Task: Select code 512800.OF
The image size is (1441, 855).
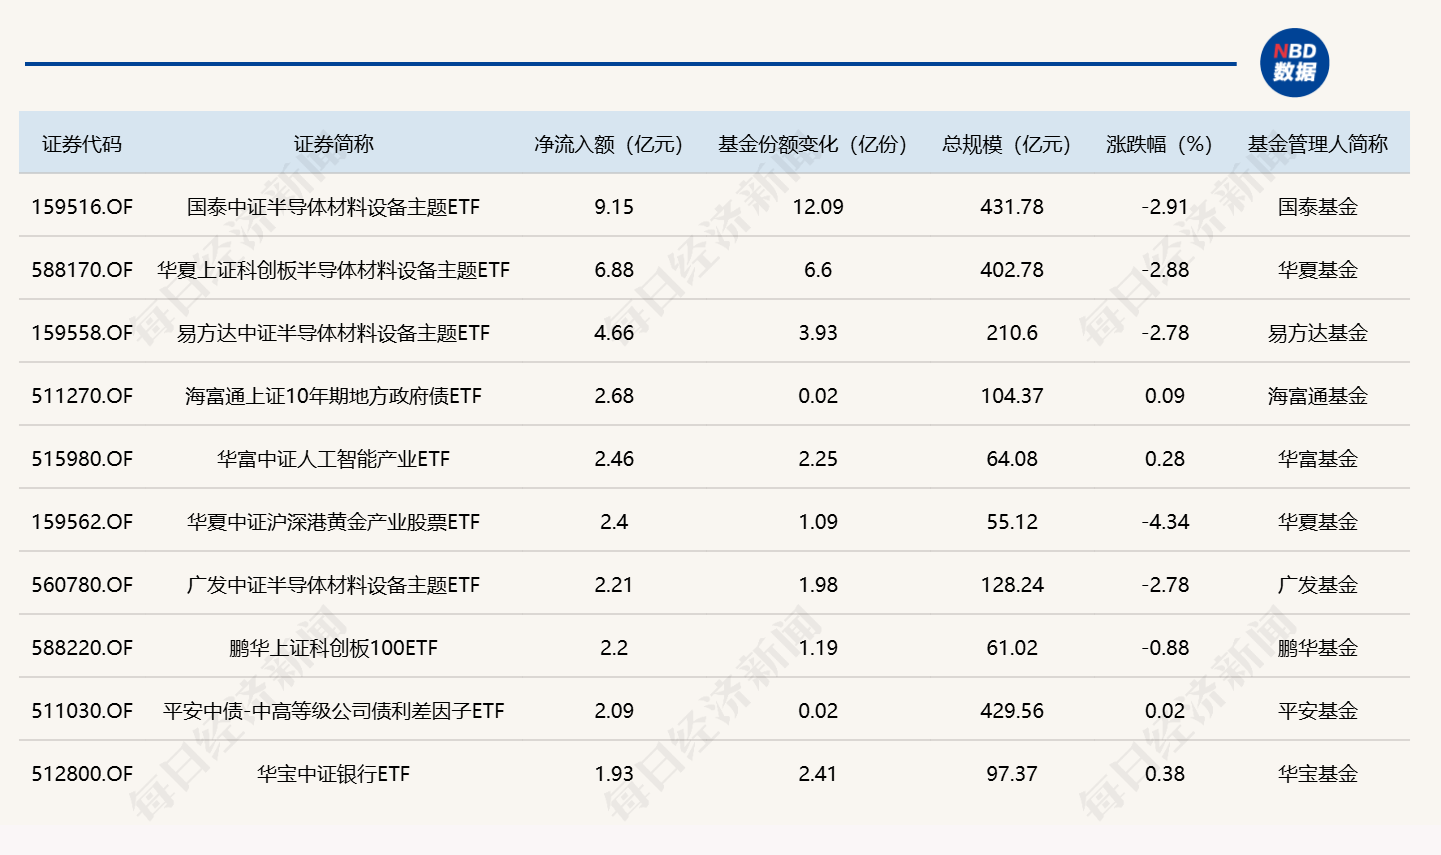Action: (82, 774)
